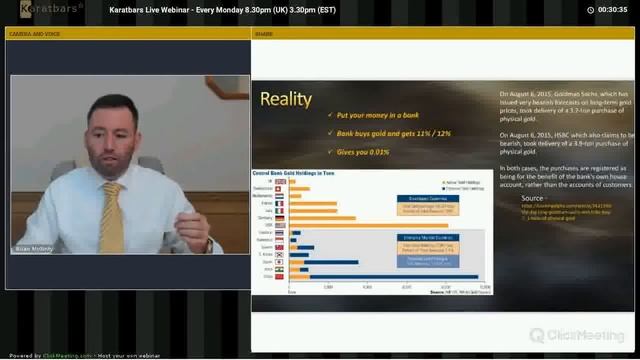Click the Karatbars Live Webinar title text

coord(222,10)
